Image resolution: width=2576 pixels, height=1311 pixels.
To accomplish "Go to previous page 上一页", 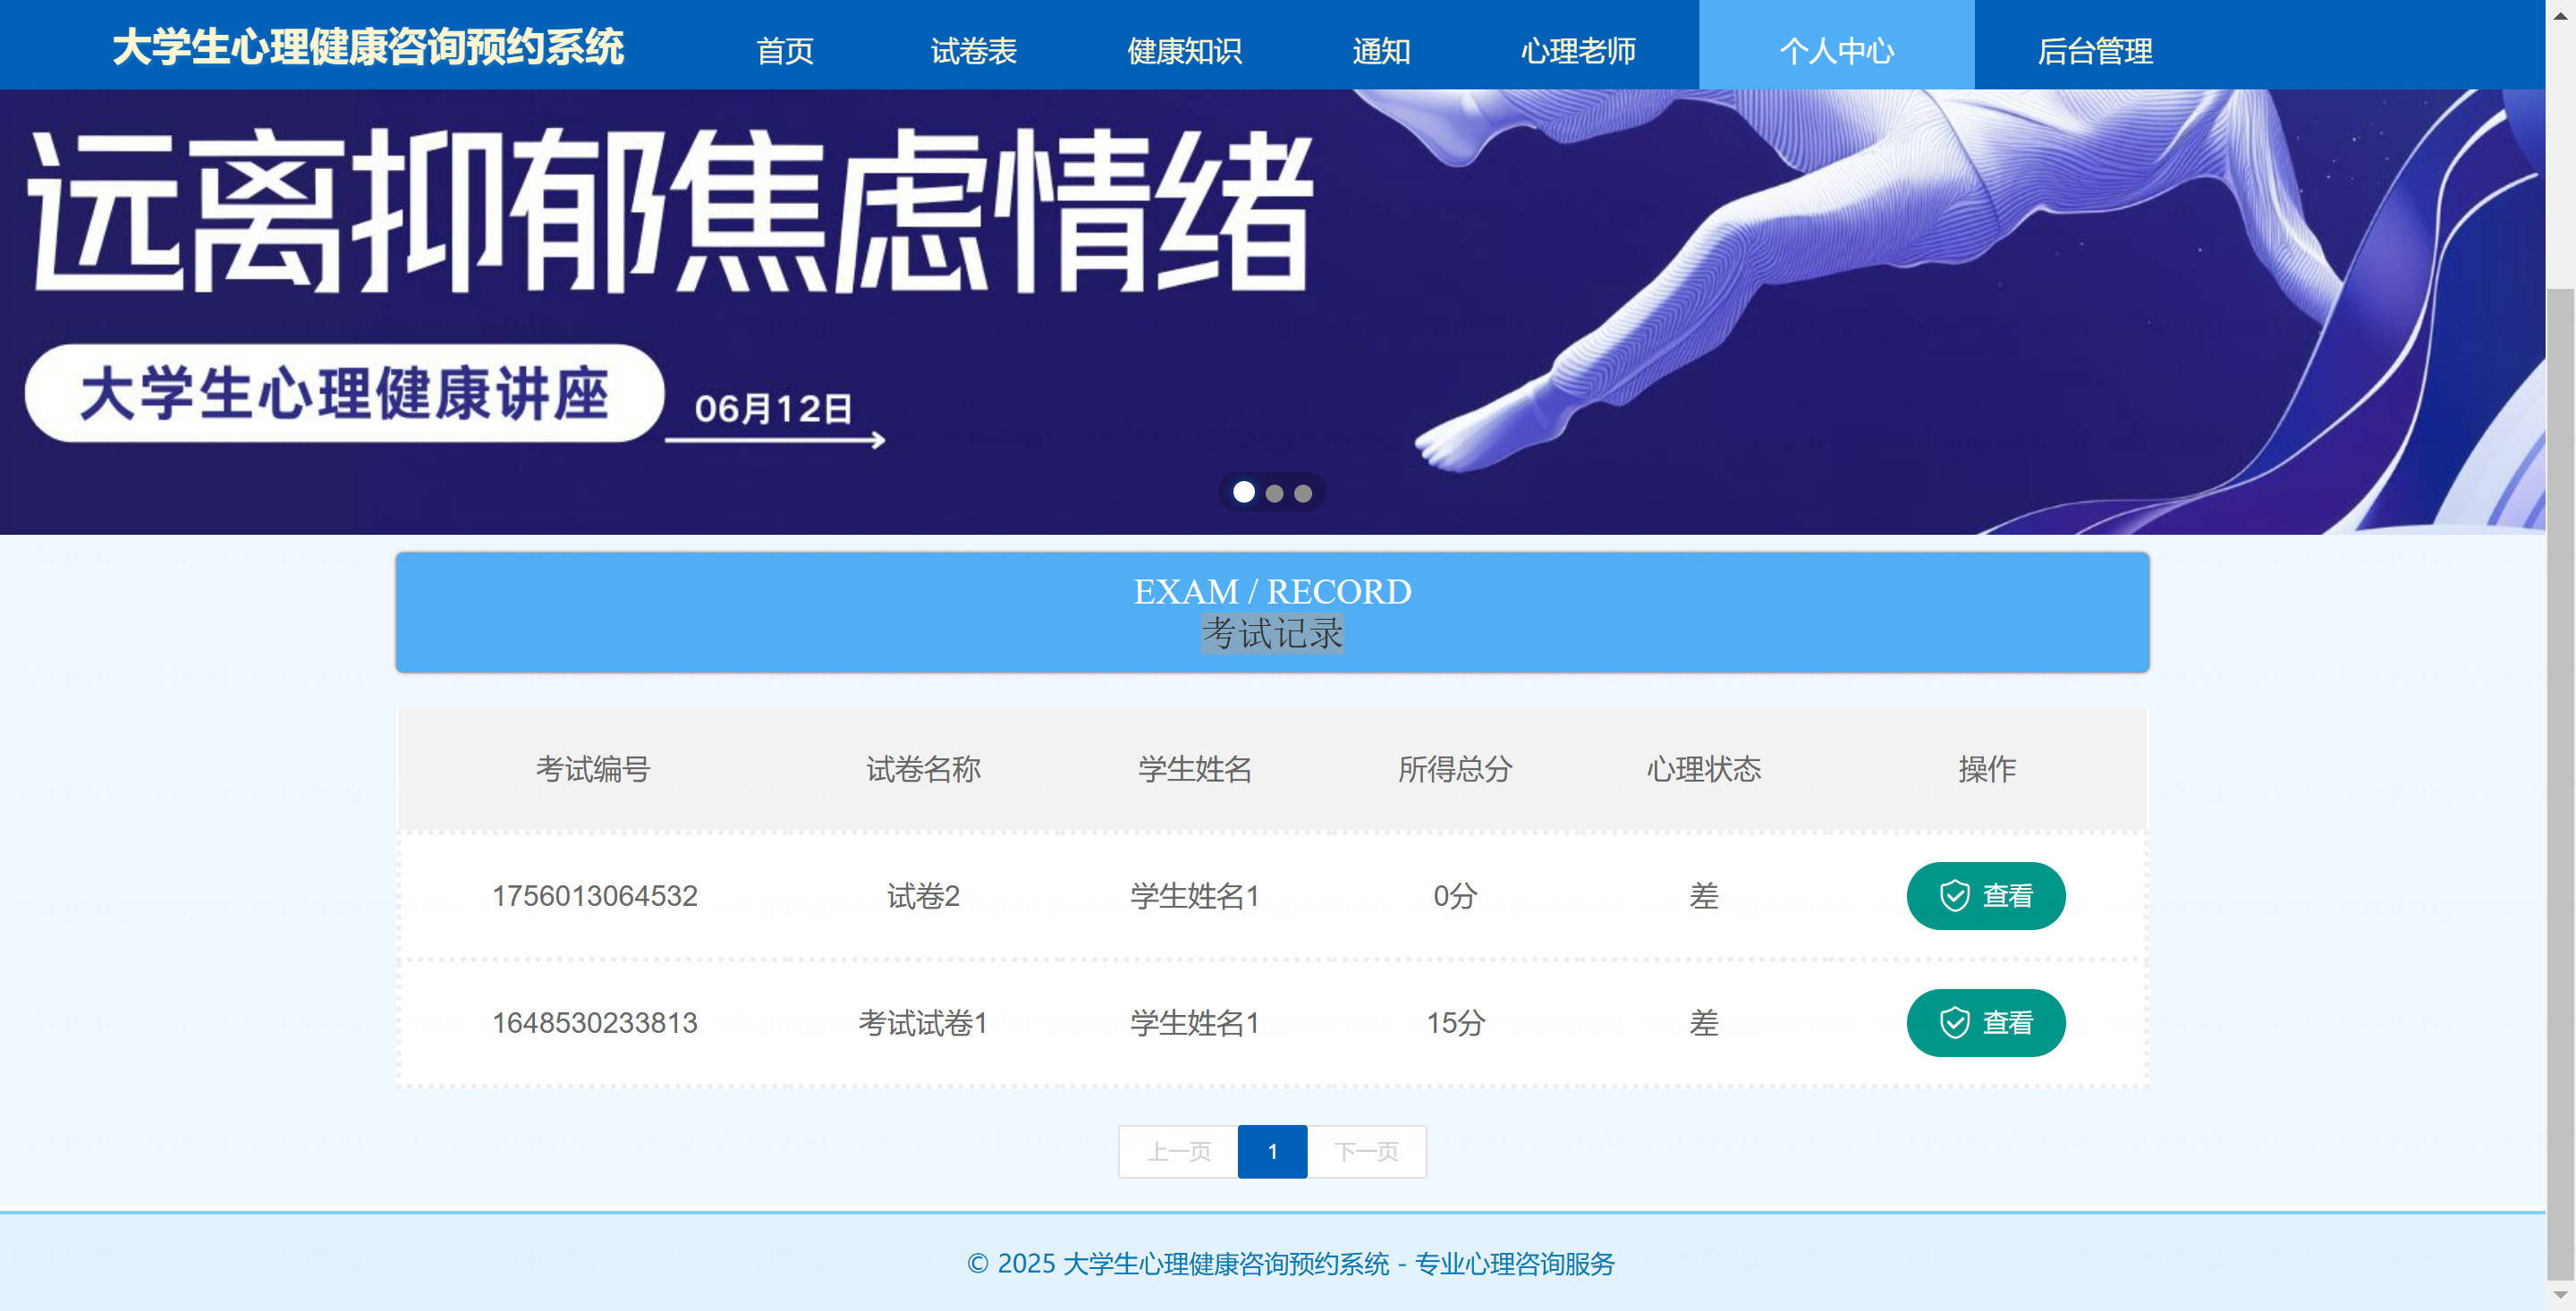I will tap(1178, 1151).
